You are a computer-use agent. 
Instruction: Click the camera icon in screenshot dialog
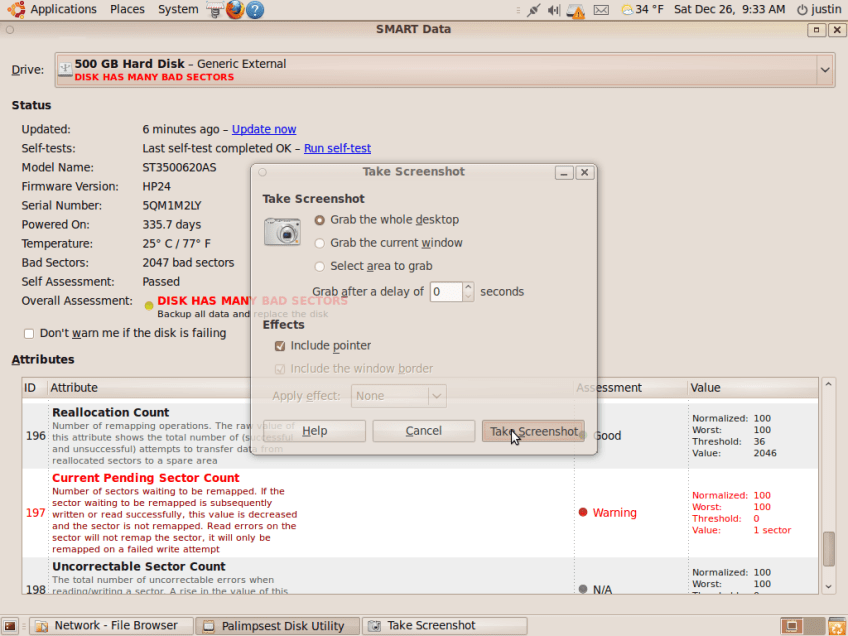pos(282,232)
